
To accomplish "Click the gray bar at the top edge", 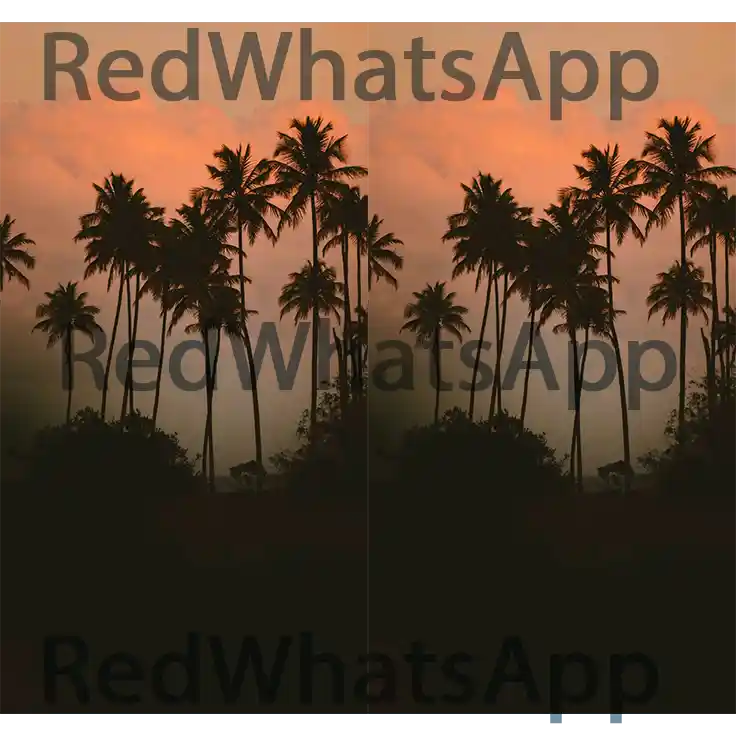I will (368, 19).
